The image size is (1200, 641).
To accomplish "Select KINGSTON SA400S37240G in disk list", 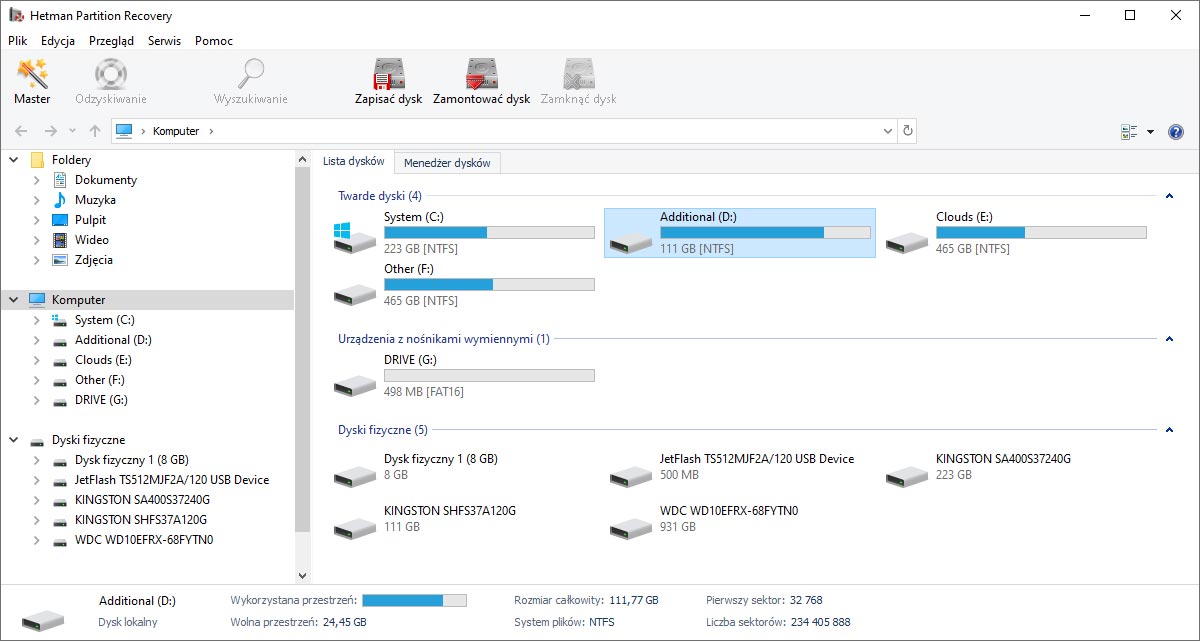I will pyautogui.click(x=1015, y=467).
